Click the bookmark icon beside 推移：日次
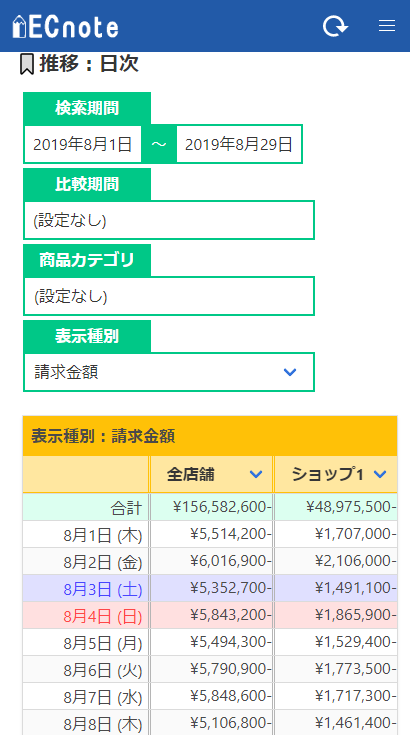Viewport: 410px width, 735px height. (27, 64)
